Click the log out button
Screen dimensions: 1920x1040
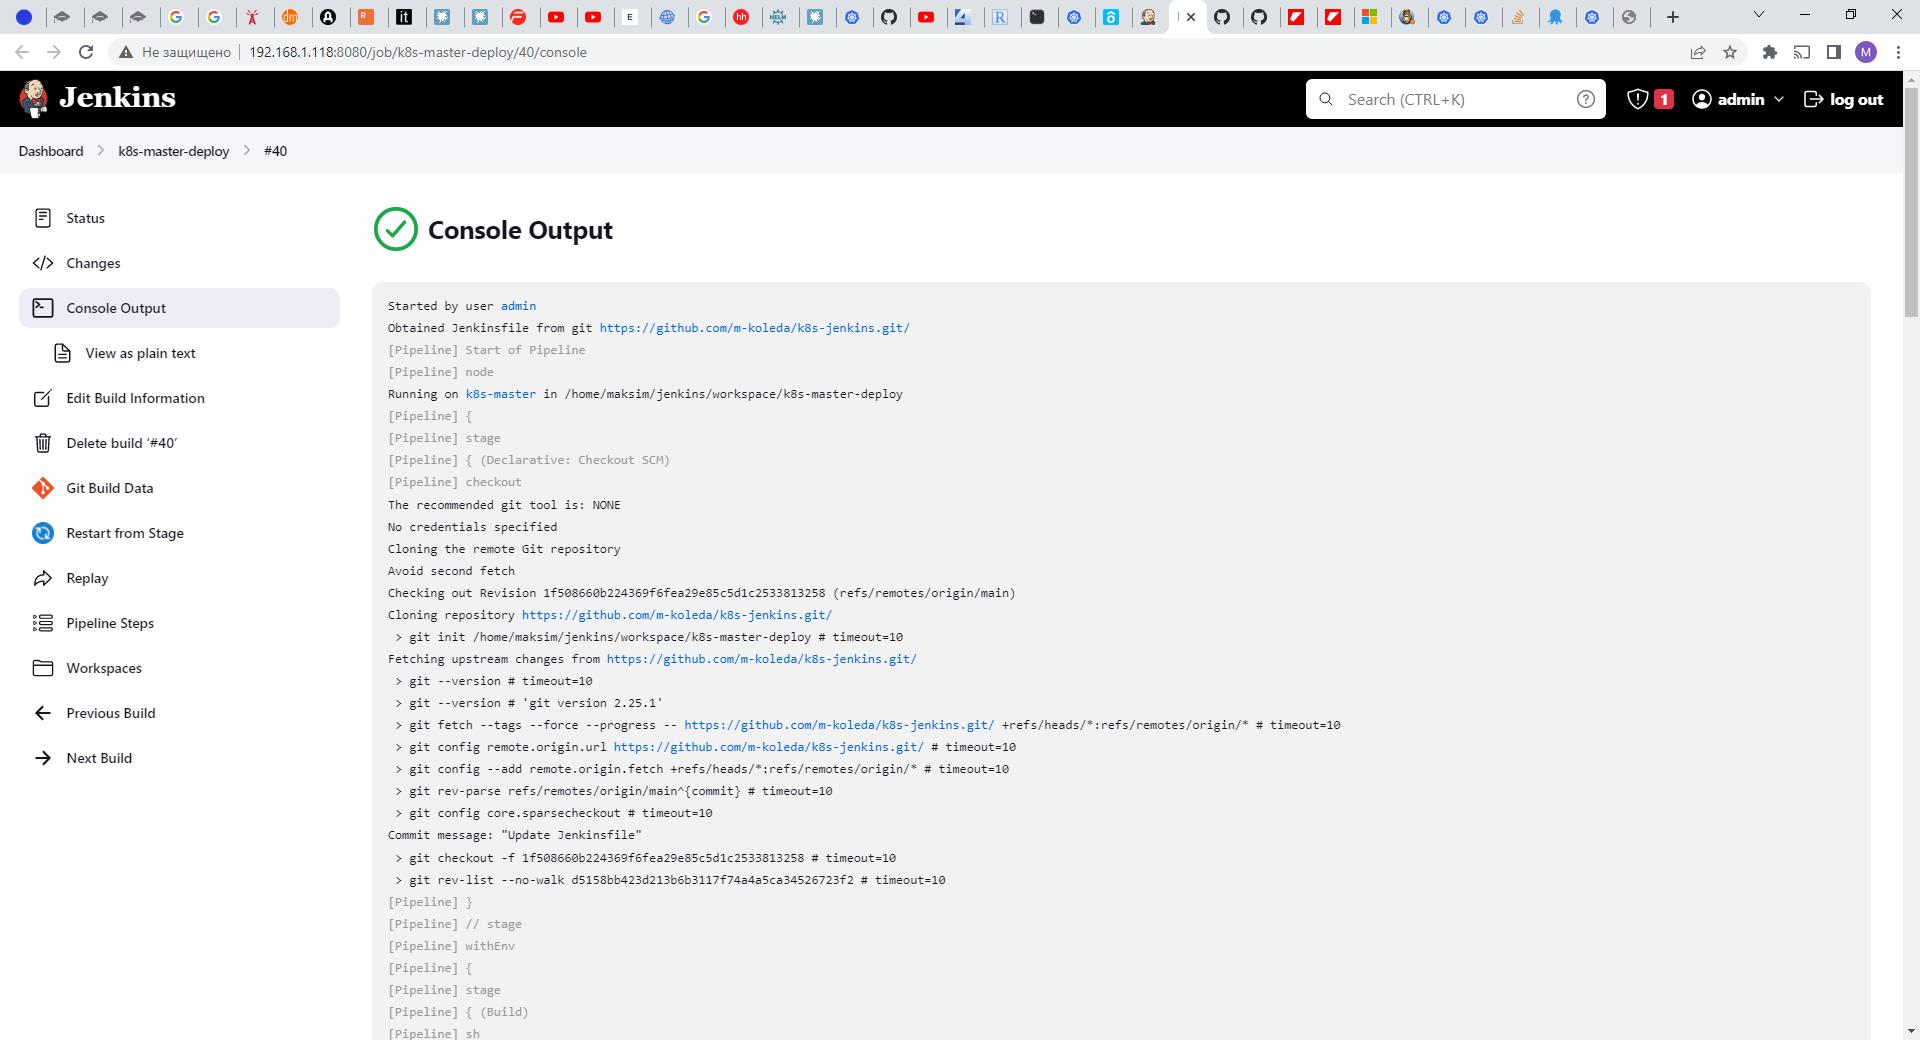(x=1843, y=99)
